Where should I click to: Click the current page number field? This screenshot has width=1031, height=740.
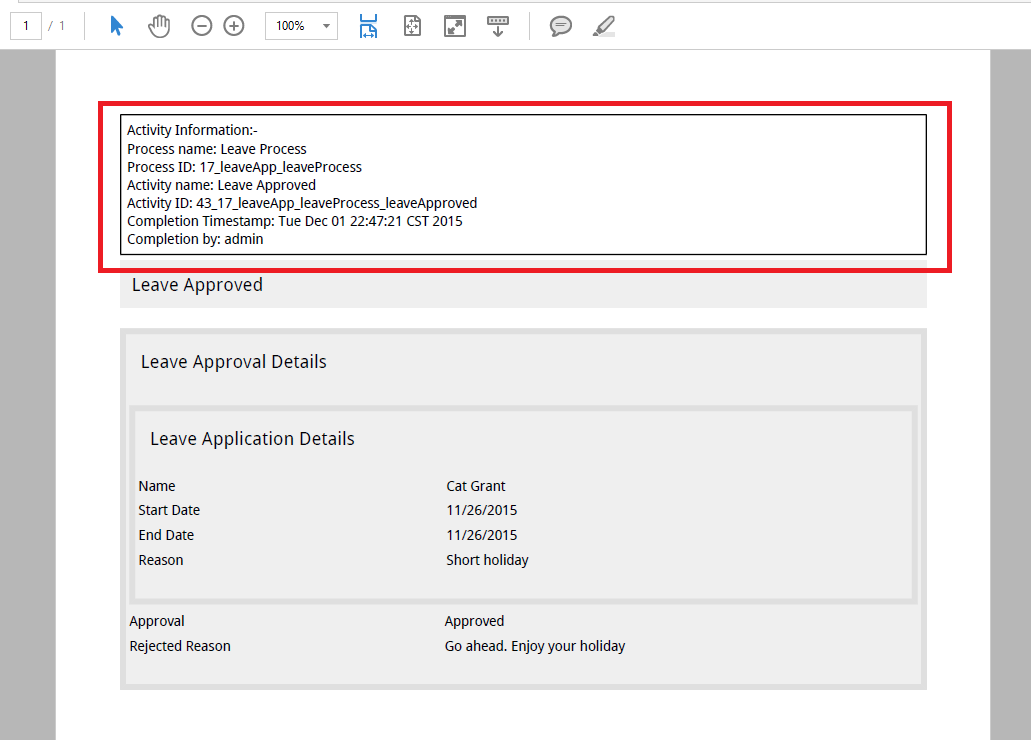[x=25, y=26]
